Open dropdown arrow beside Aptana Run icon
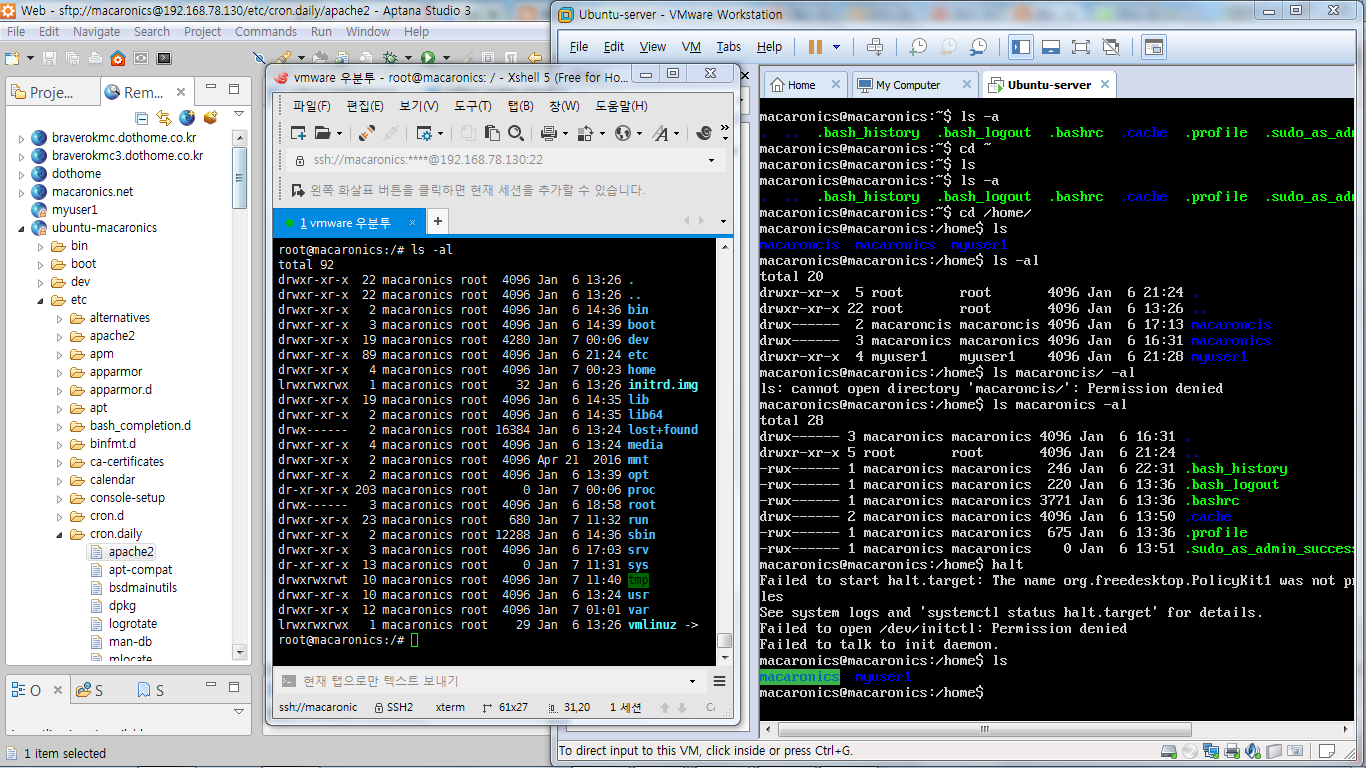The width and height of the screenshot is (1366, 768). tap(446, 59)
